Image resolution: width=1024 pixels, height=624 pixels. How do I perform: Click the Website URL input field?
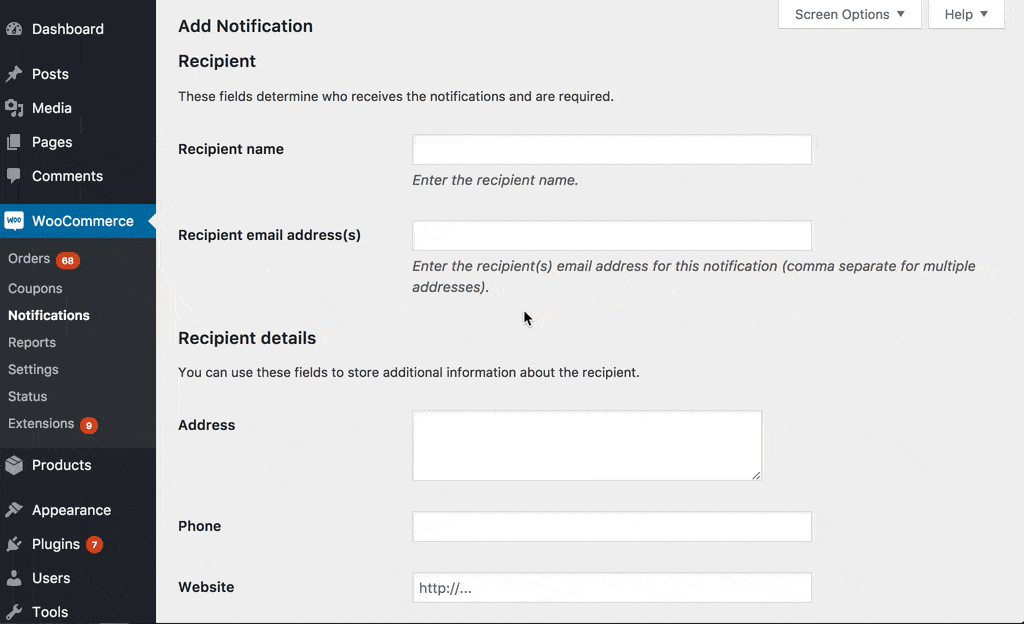[x=612, y=587]
